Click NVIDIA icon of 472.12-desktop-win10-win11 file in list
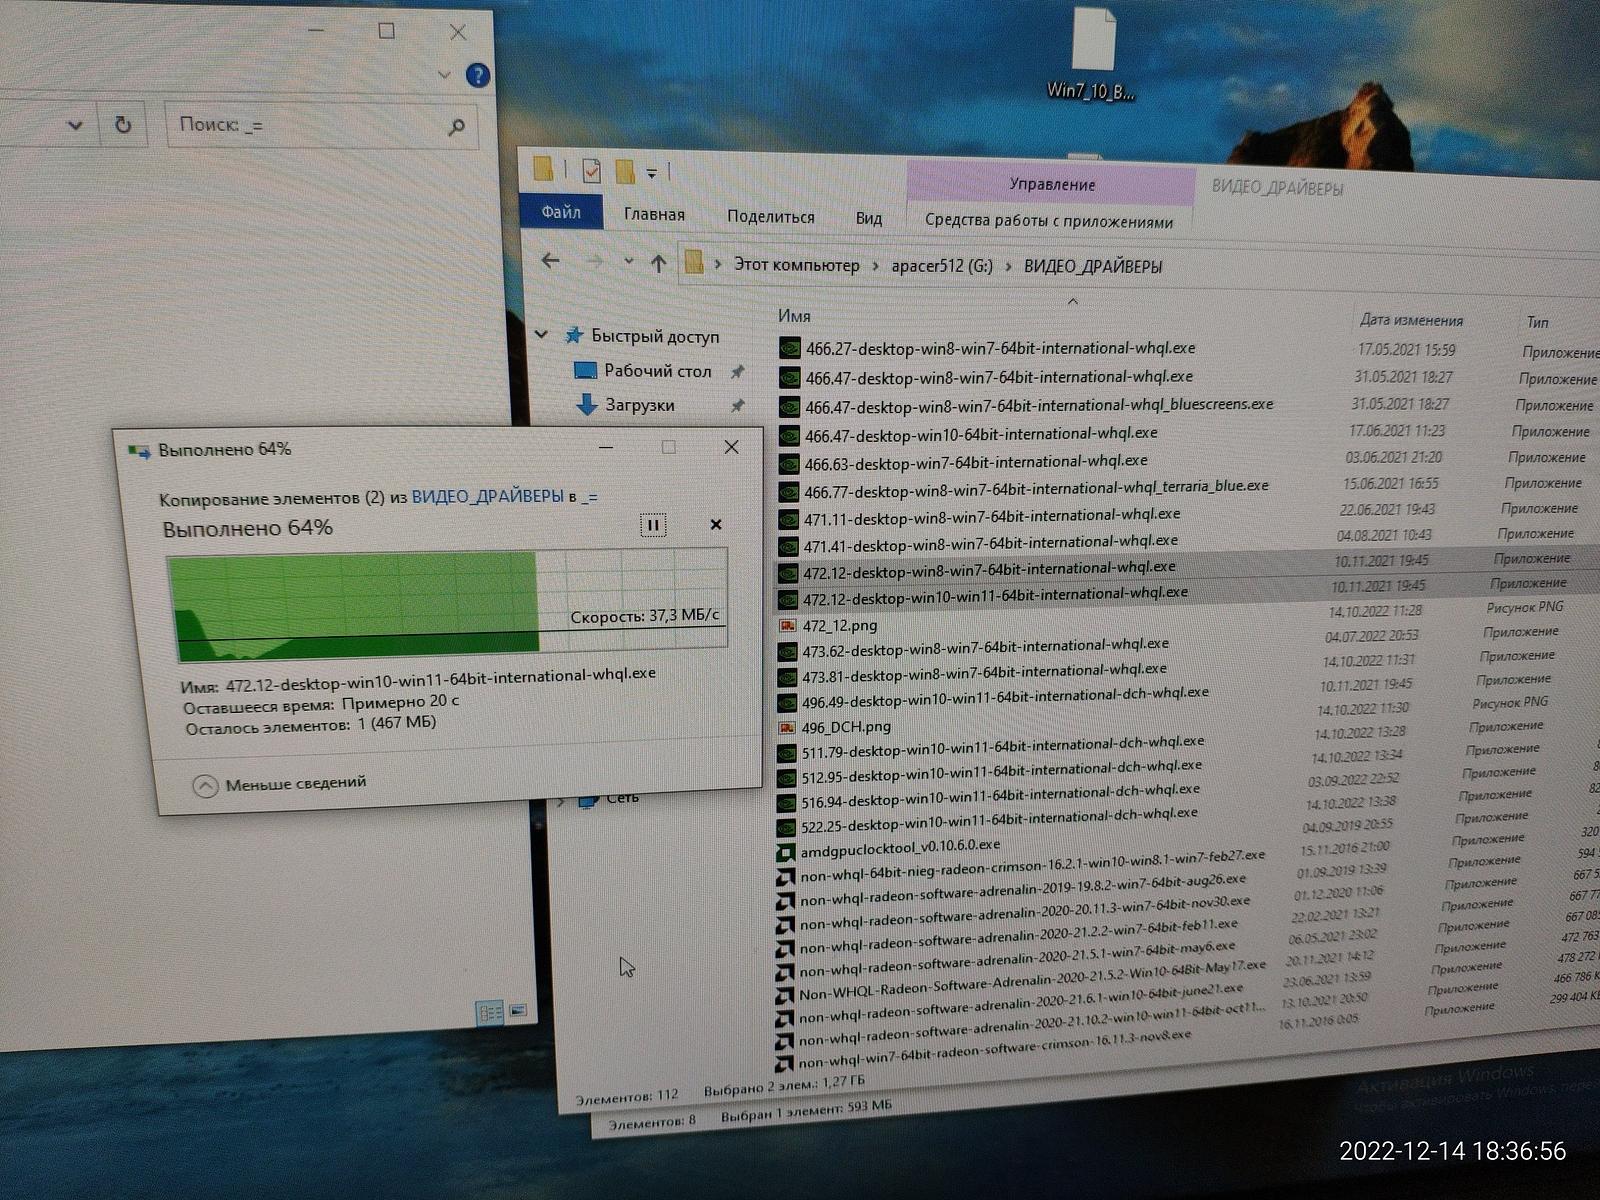 pyautogui.click(x=787, y=599)
